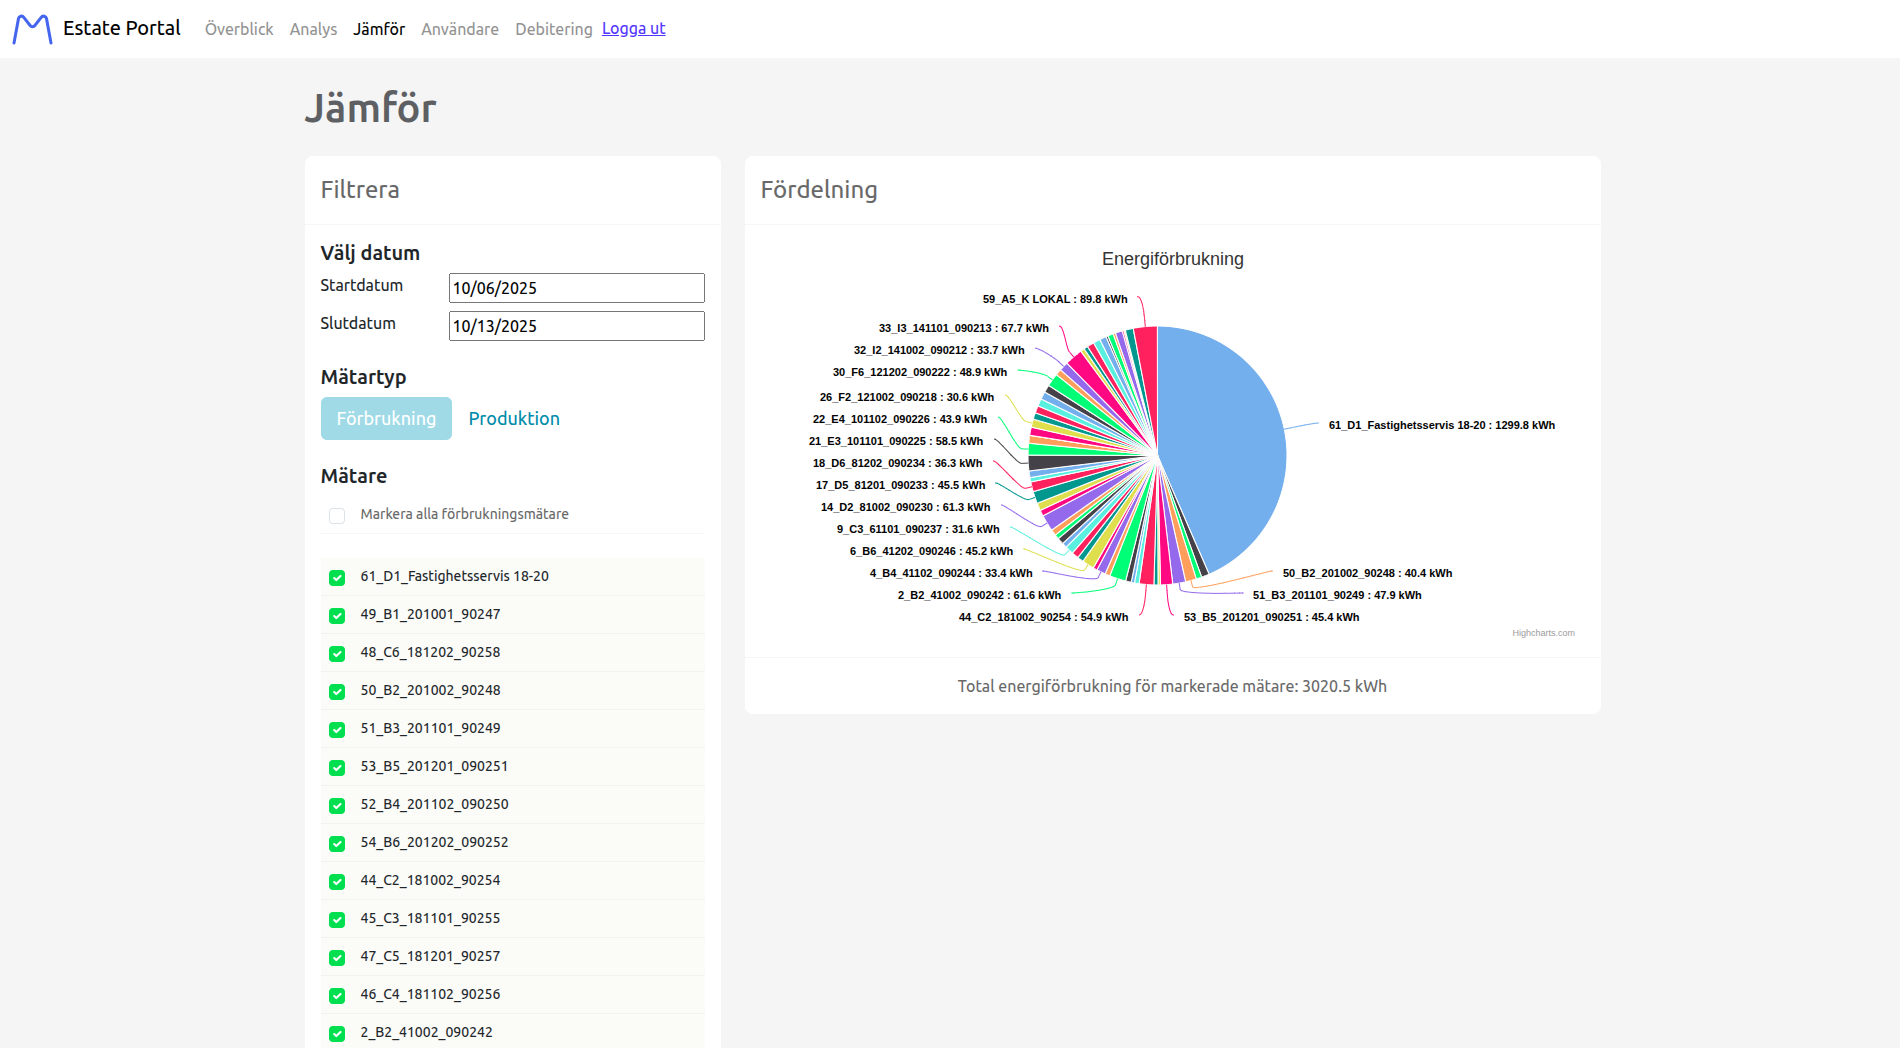Edit the Startdatum date field

pos(577,288)
